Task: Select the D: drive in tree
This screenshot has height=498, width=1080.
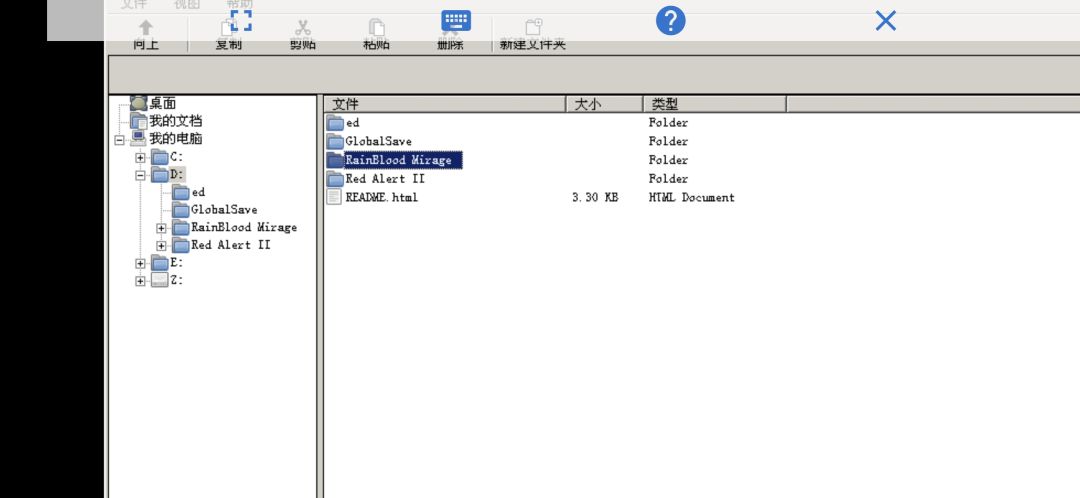Action: click(177, 174)
